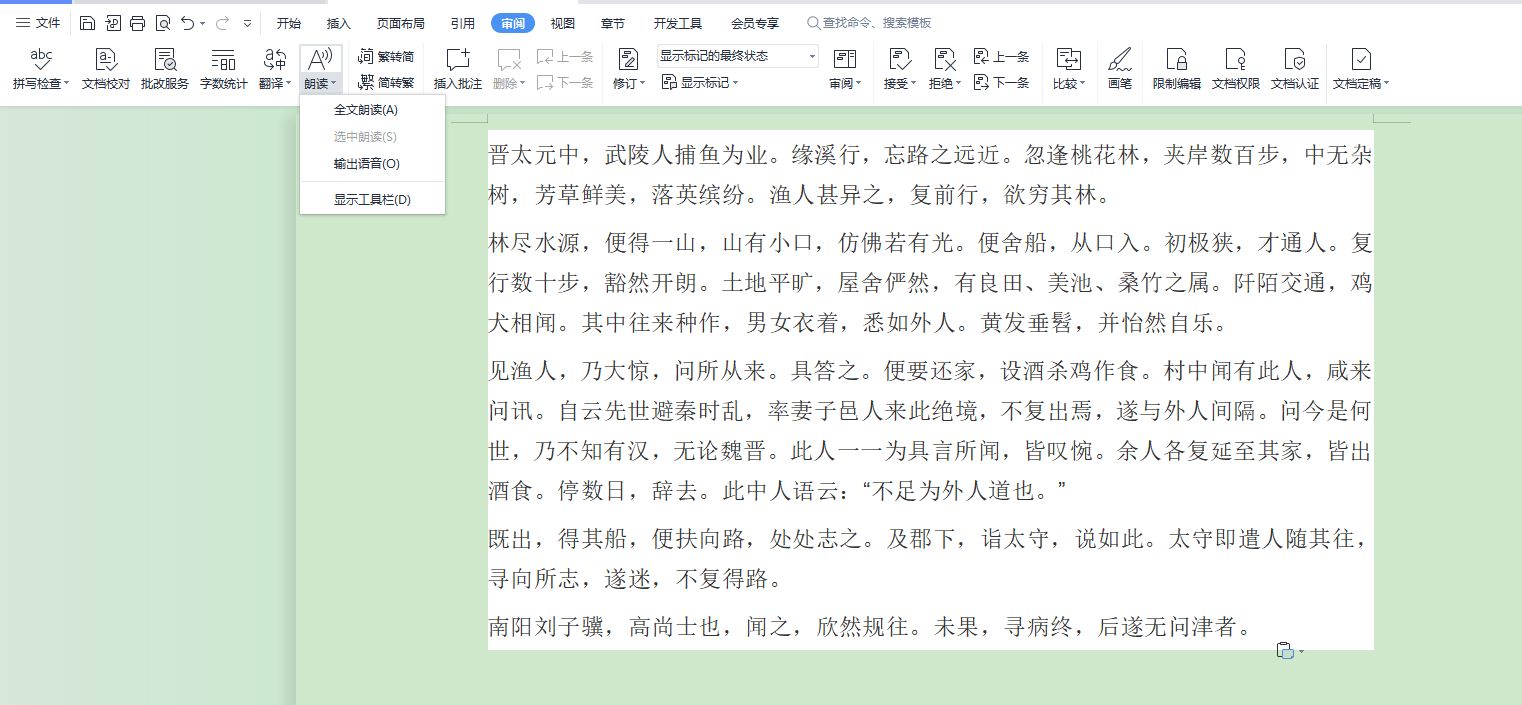This screenshot has width=1522, height=705.
Task: Click the paragraph starting 既出，得其船
Action: point(930,558)
